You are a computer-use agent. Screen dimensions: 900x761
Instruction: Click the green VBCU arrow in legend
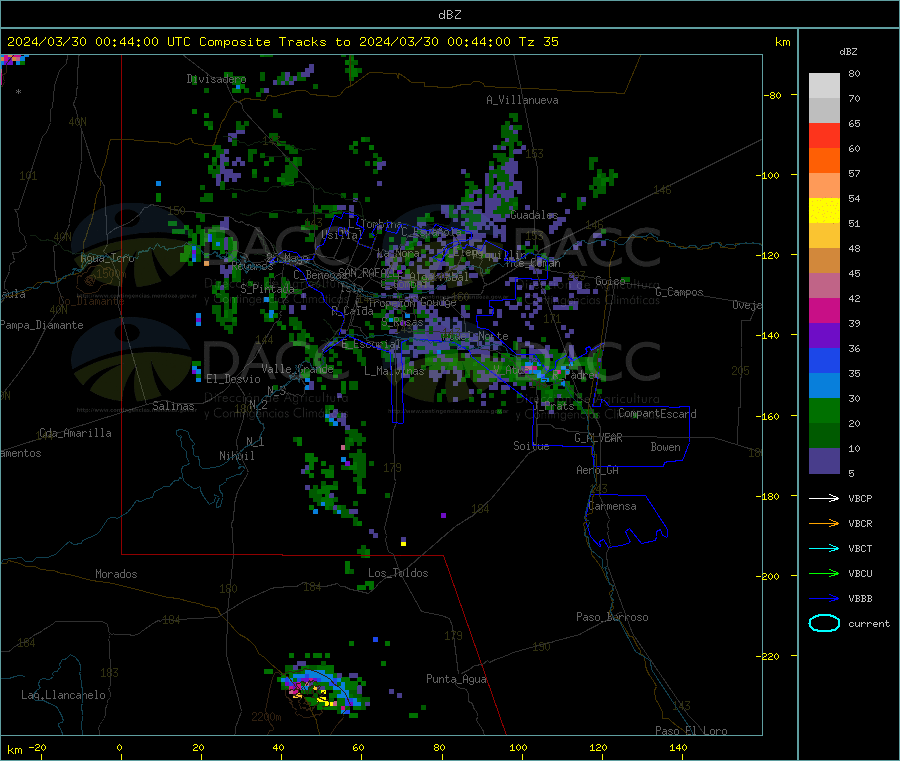point(824,573)
